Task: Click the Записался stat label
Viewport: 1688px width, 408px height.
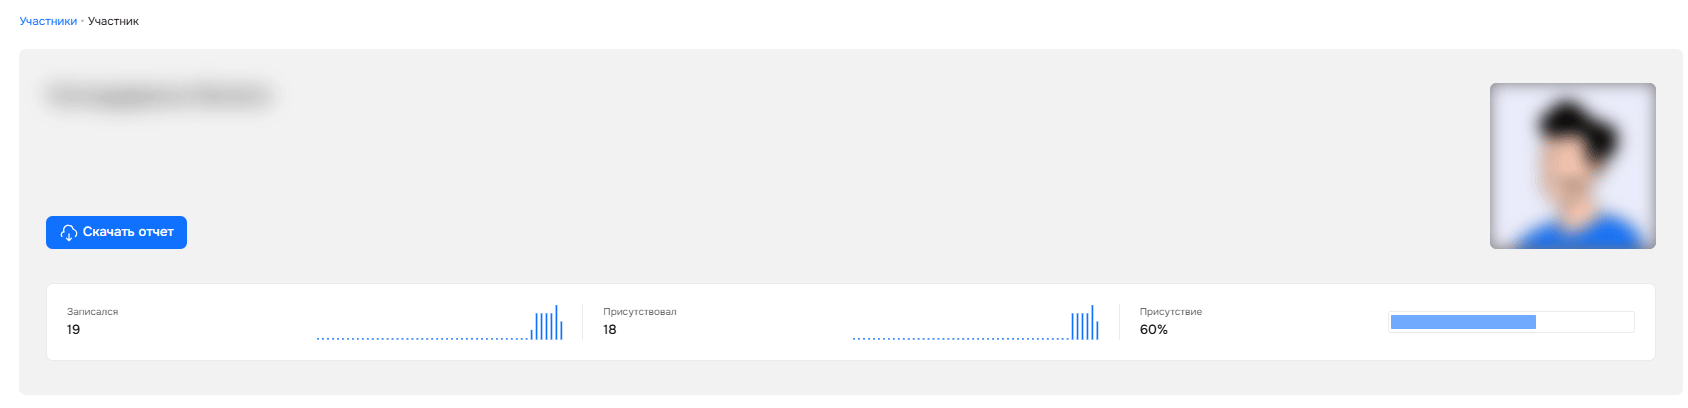Action: pyautogui.click(x=92, y=312)
